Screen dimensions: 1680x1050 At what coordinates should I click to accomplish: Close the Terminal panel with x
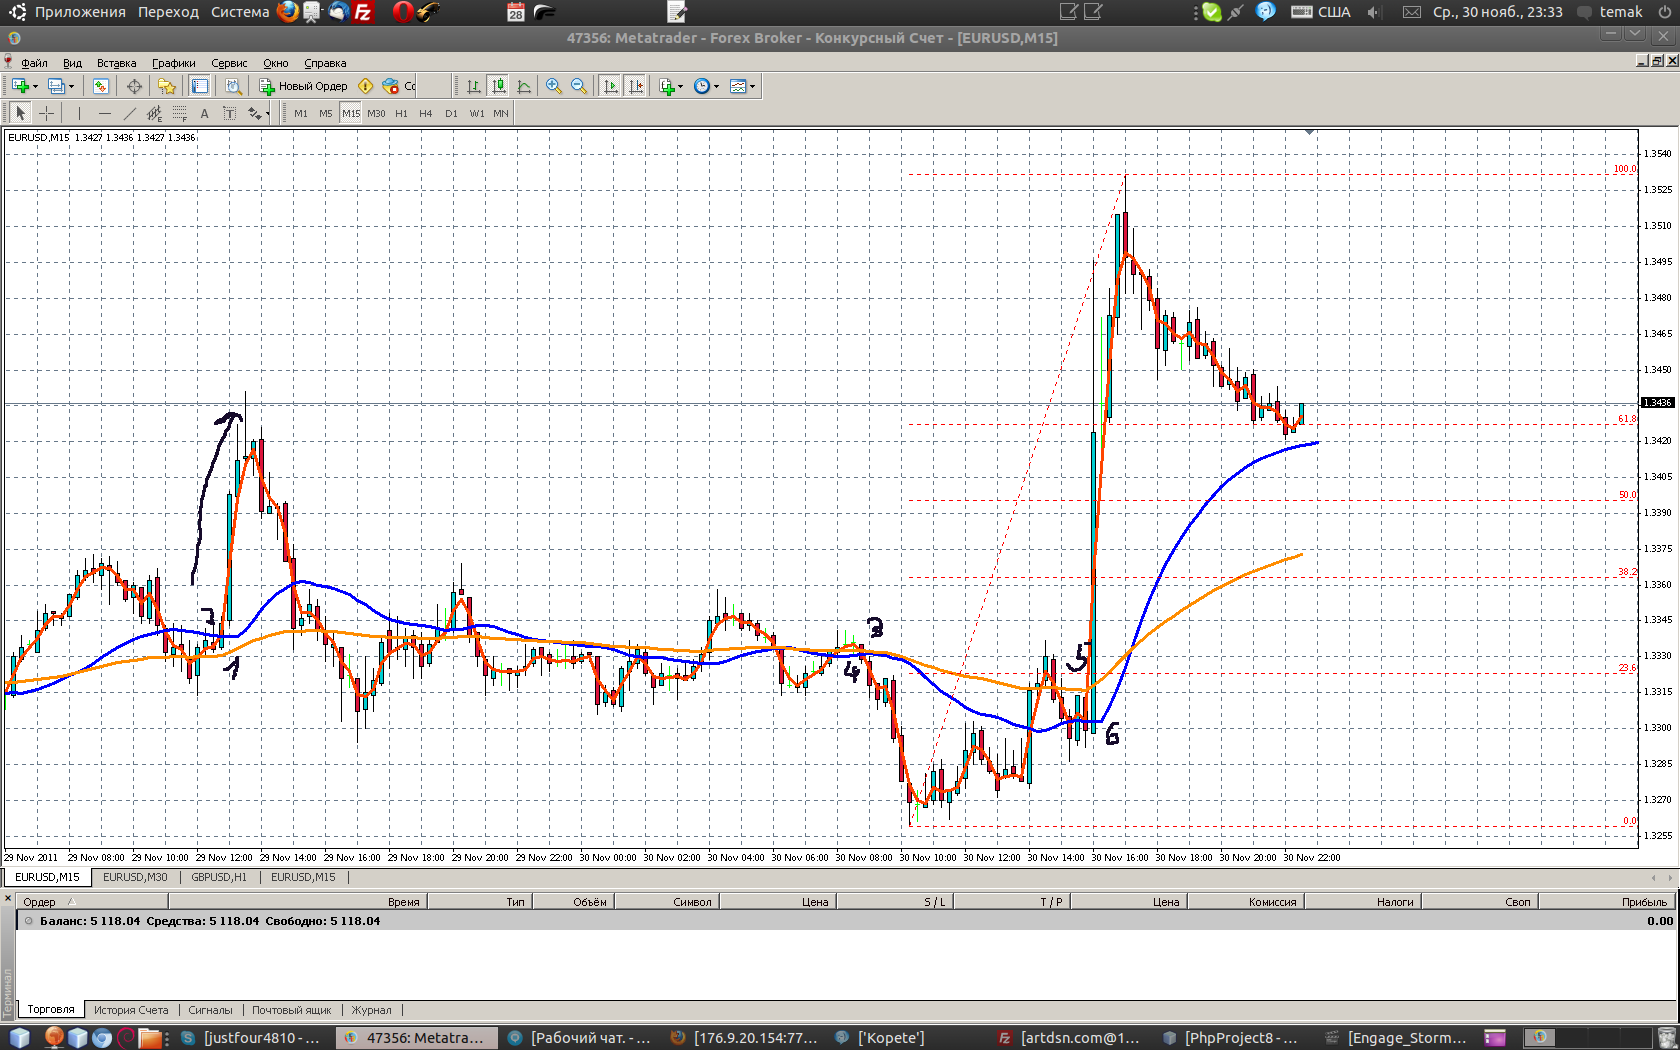[8, 900]
